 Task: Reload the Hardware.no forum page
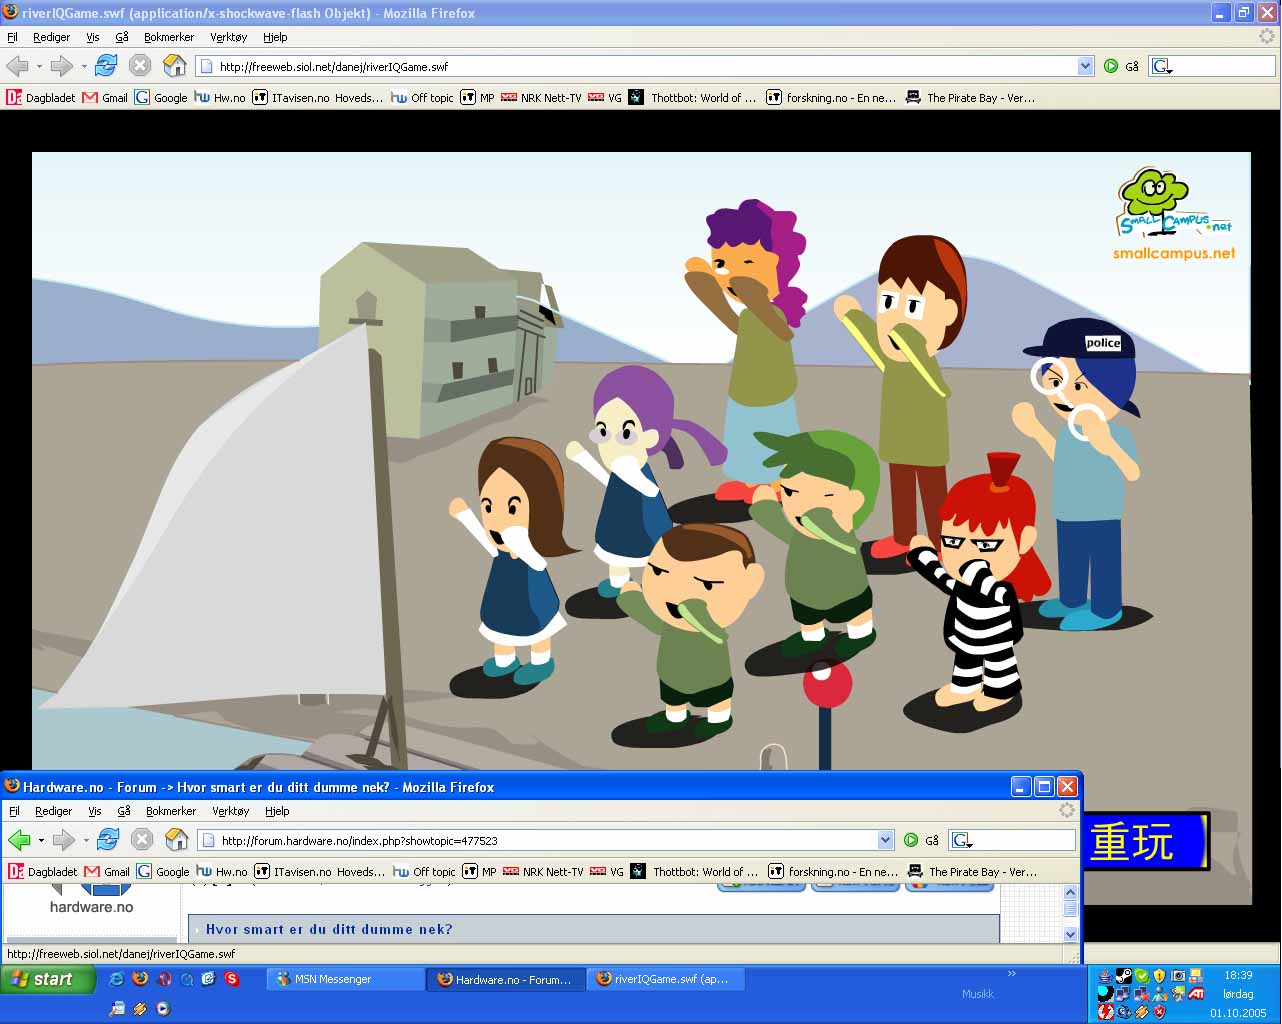[x=108, y=839]
